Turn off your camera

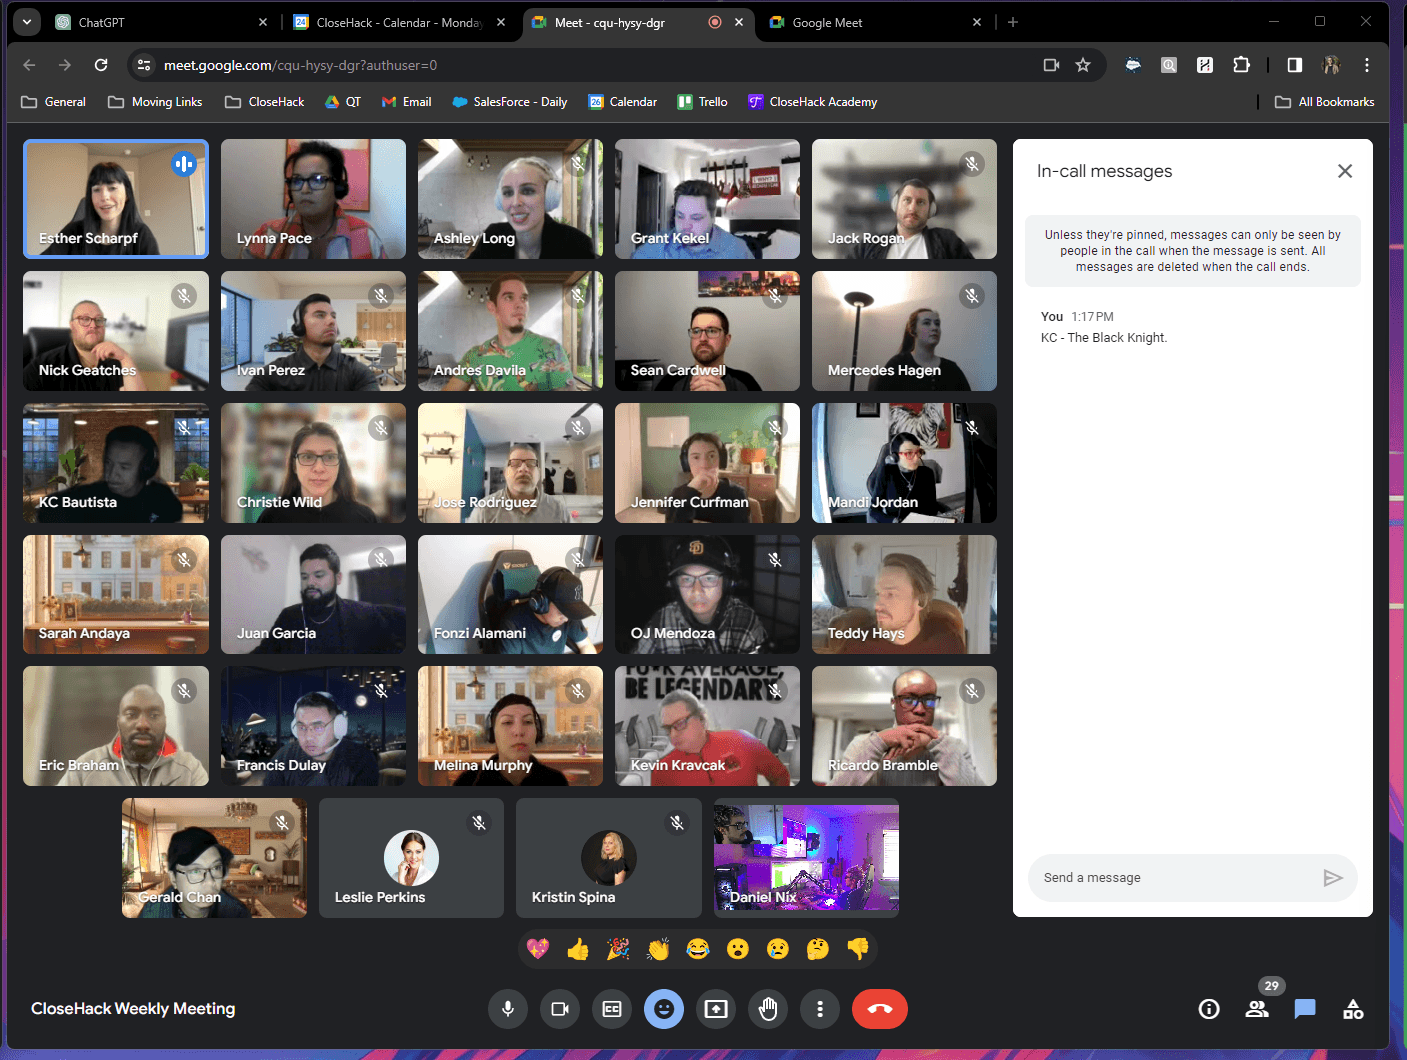click(560, 1009)
